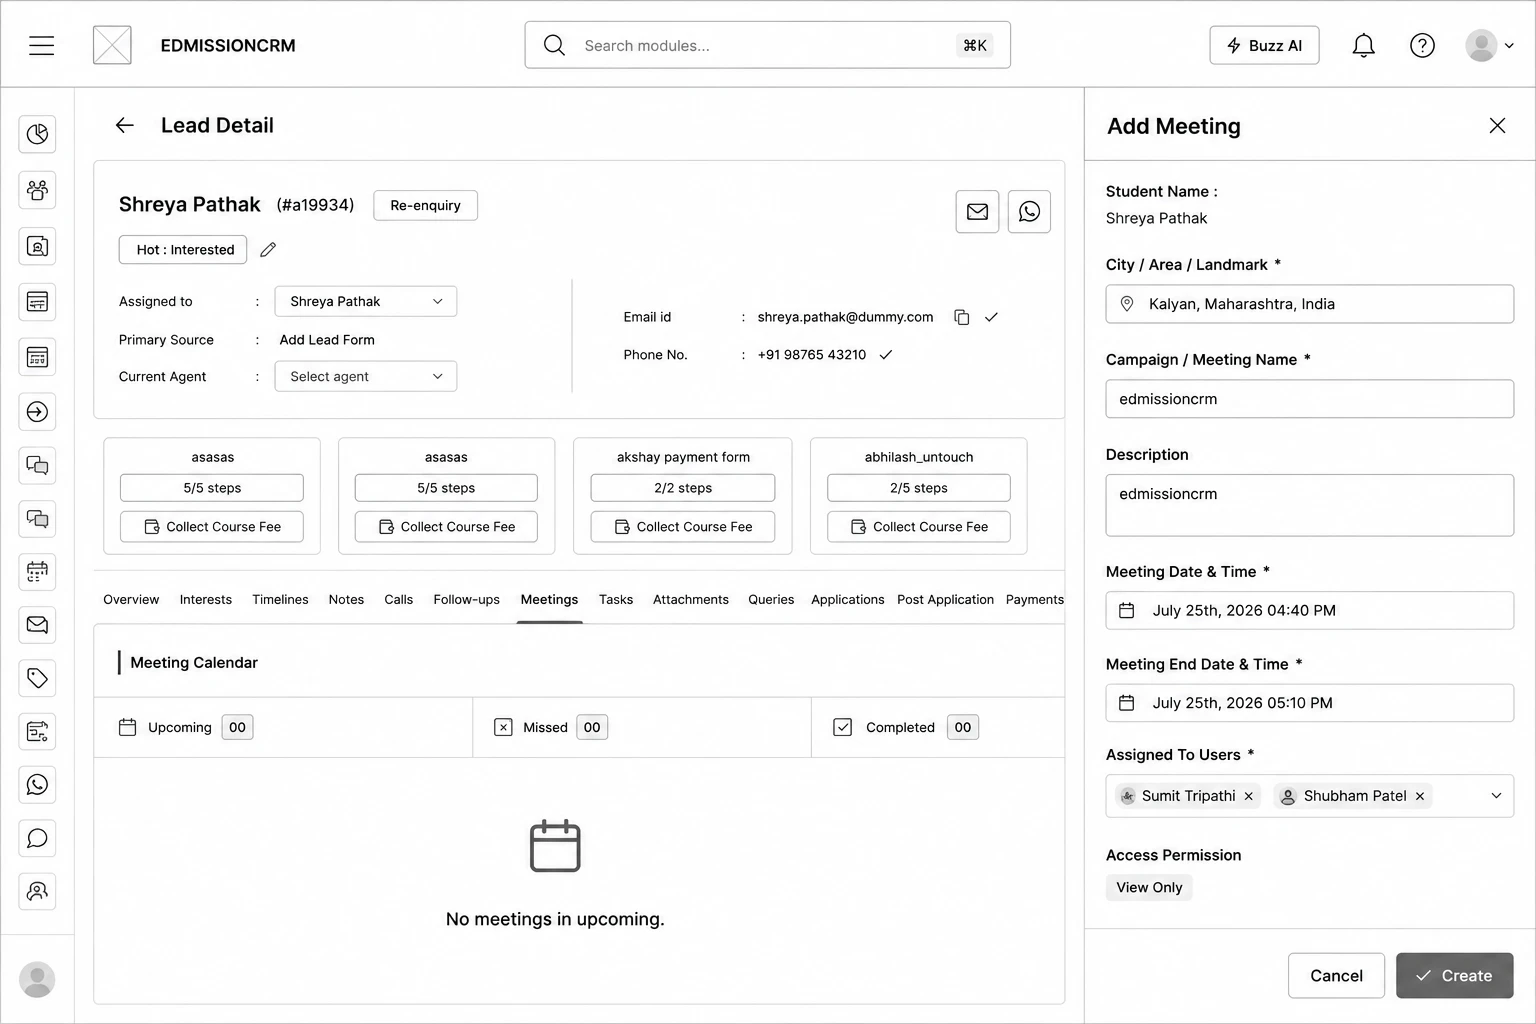The width and height of the screenshot is (1536, 1024).
Task: Click the Campaign / Meeting Name input
Action: (x=1310, y=399)
